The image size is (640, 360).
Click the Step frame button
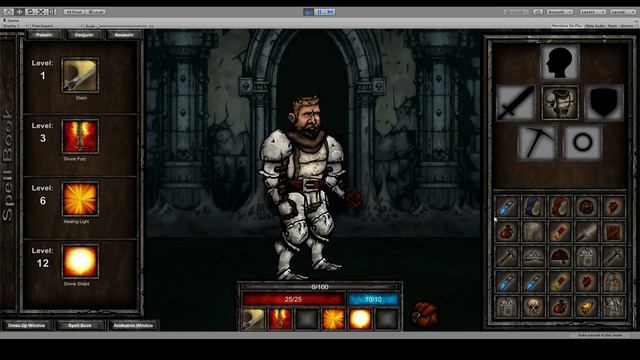click(x=330, y=12)
